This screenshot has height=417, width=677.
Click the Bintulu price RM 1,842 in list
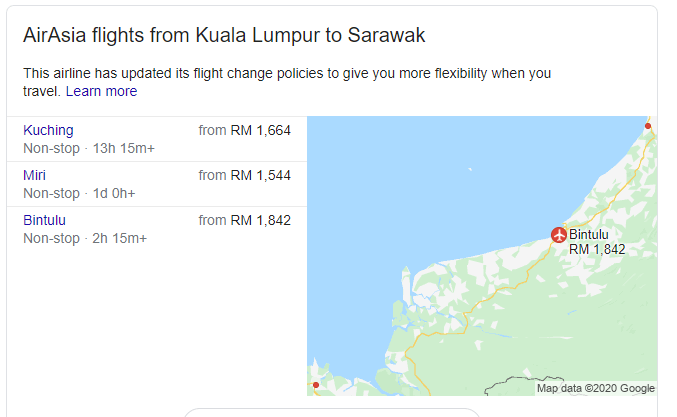click(x=260, y=220)
